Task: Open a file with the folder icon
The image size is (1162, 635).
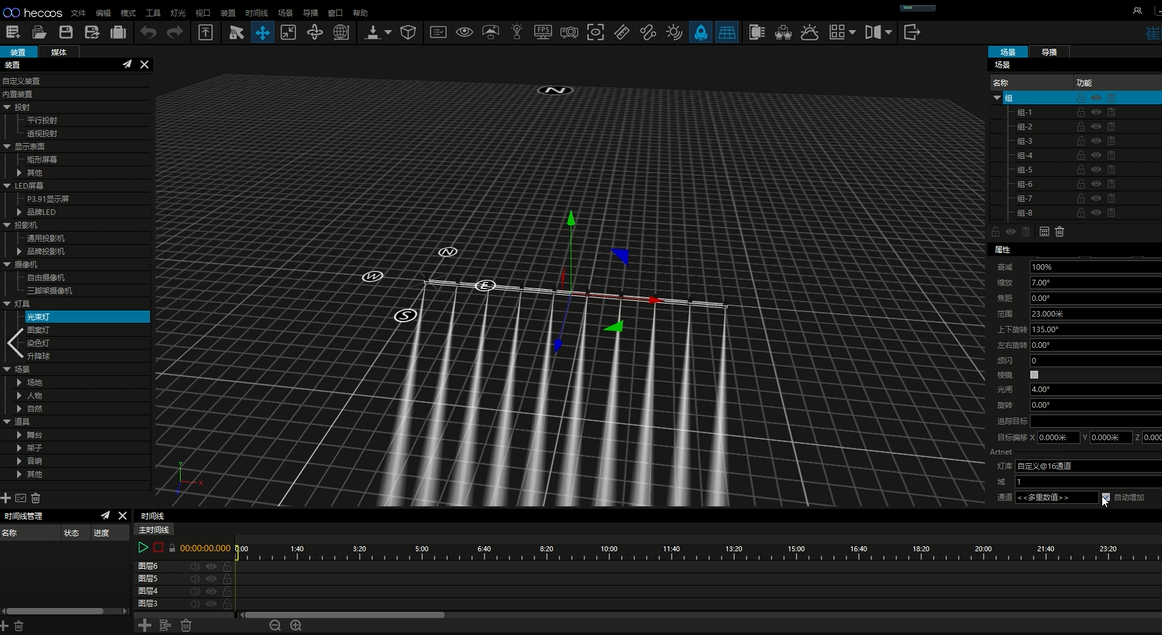Action: 39,32
